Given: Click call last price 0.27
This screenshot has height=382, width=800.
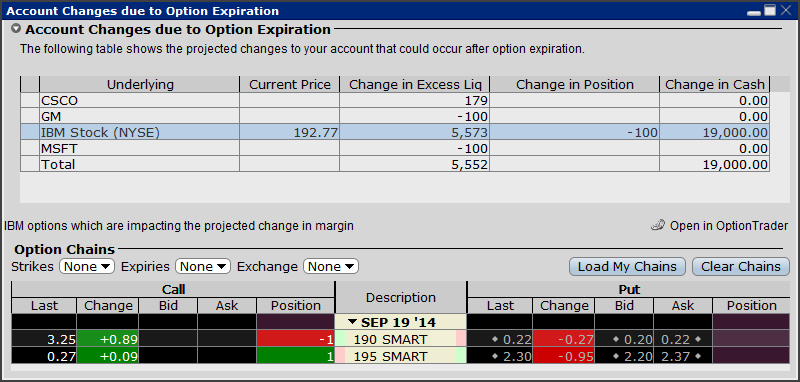Looking at the screenshot, I should click(x=44, y=356).
